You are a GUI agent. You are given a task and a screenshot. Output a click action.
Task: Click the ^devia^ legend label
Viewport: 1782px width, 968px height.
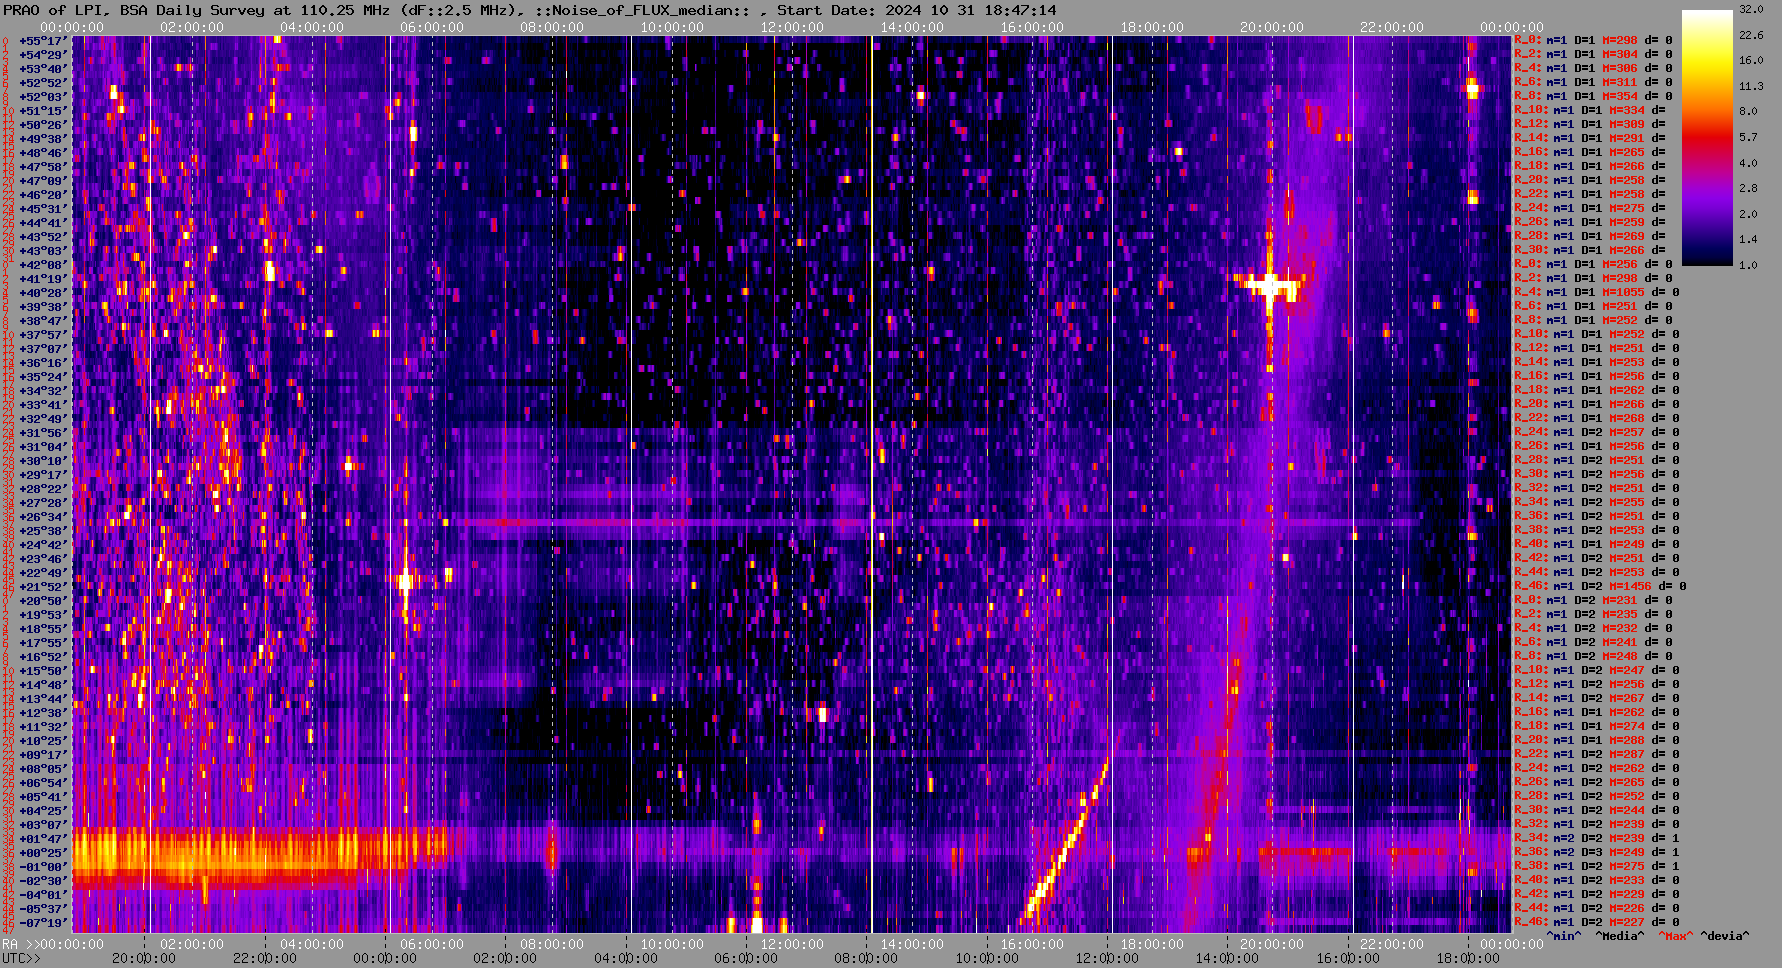1725,936
